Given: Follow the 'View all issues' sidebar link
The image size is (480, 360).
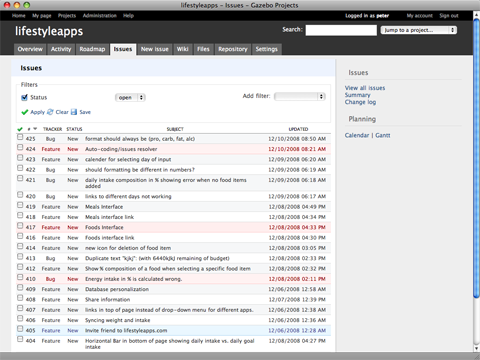Looking at the screenshot, I should pyautogui.click(x=365, y=88).
